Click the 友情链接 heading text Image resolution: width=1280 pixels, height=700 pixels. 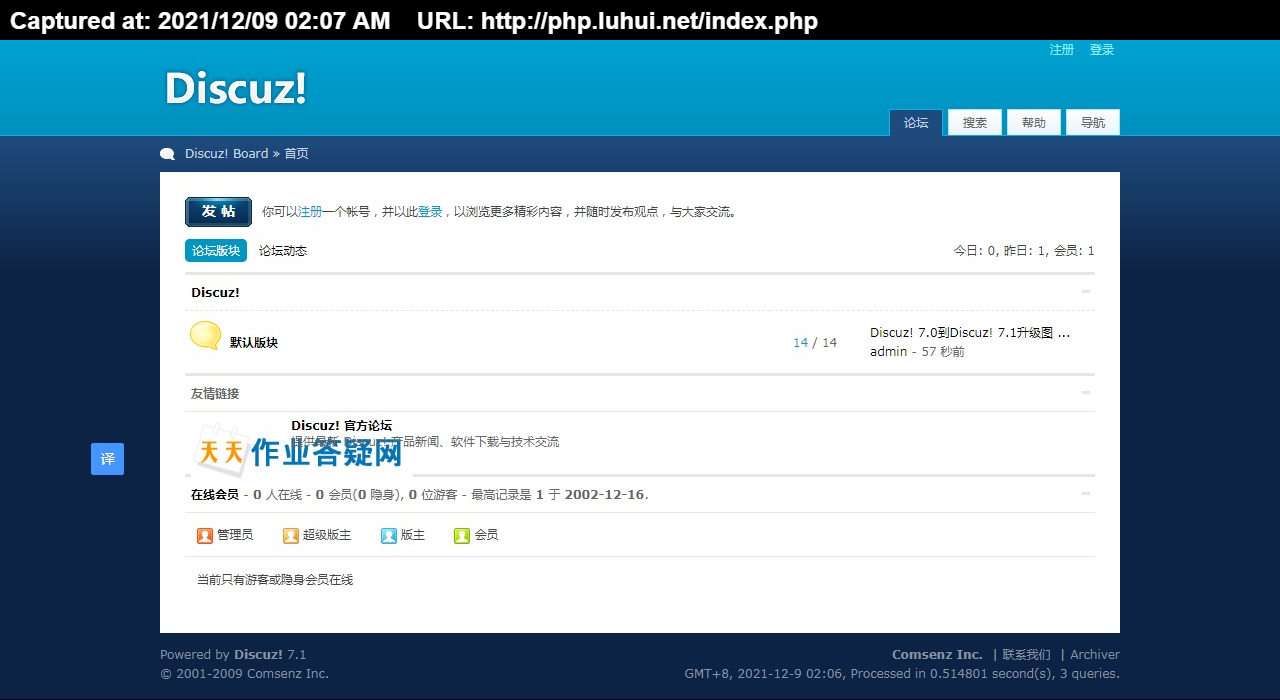coord(215,394)
